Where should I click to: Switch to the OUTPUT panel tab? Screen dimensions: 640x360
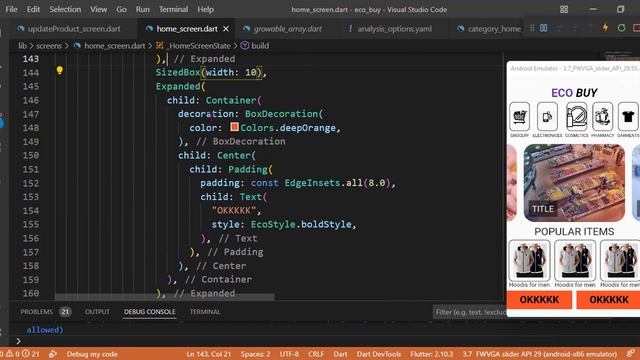click(97, 312)
